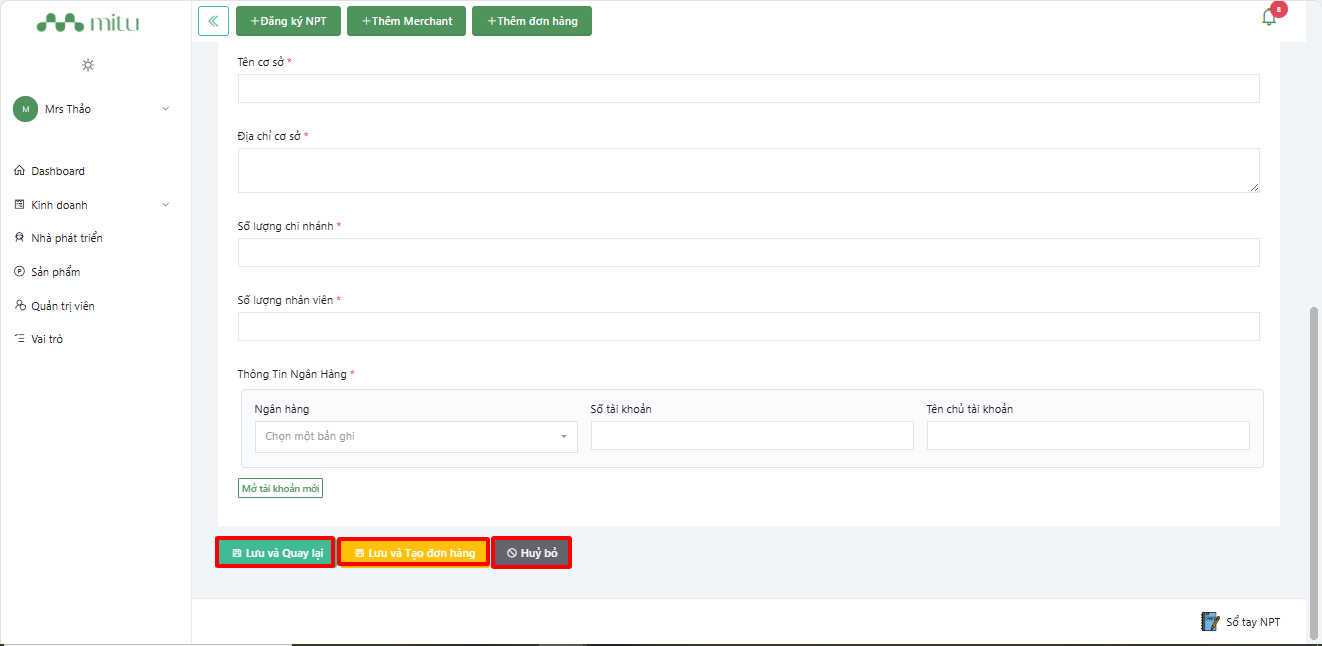
Task: Click the Huỷ bỏ cancel button
Action: click(532, 553)
